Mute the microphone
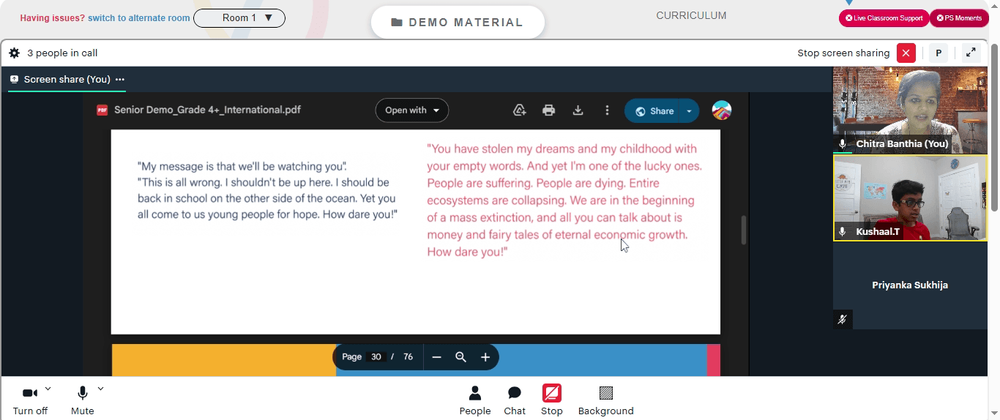Viewport: 1000px width, 420px height. (82, 401)
